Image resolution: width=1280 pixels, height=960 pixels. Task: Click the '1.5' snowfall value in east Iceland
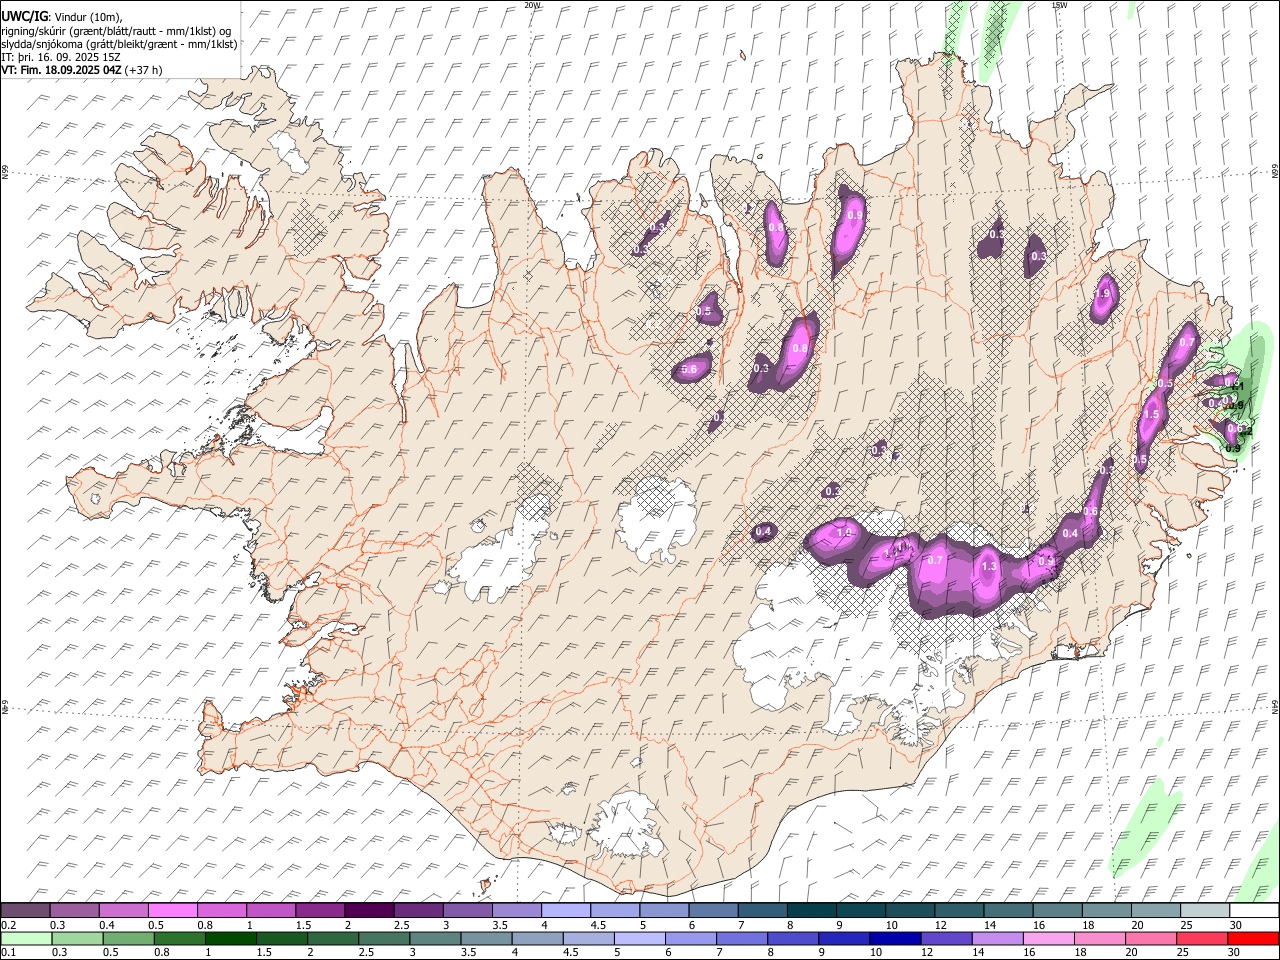1151,415
